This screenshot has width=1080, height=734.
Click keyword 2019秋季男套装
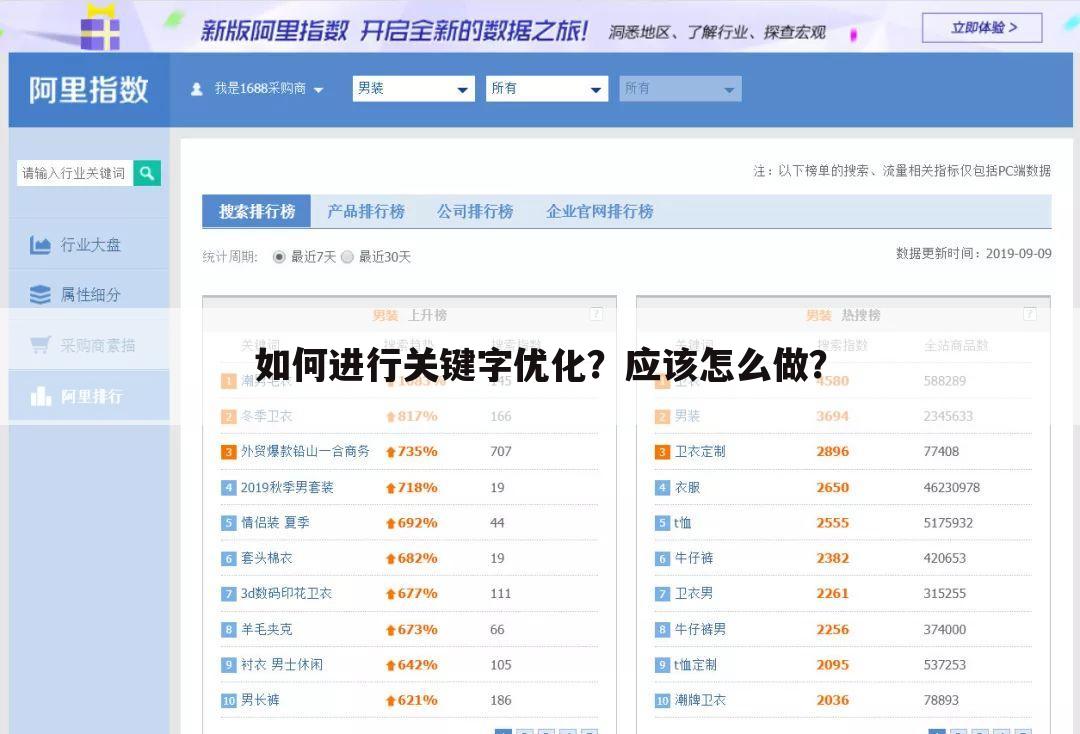(x=287, y=487)
